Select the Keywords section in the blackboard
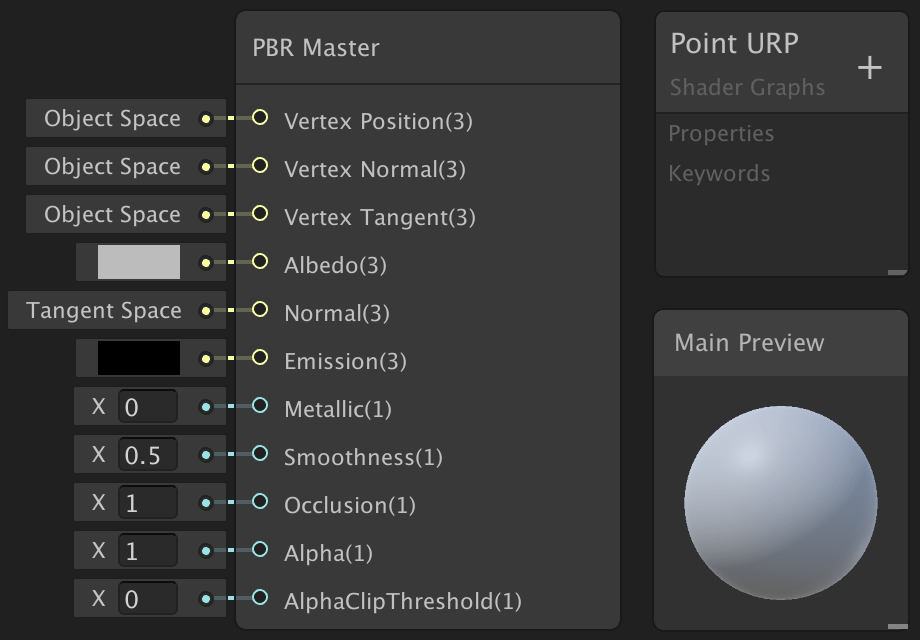The height and width of the screenshot is (640, 920). (x=719, y=174)
